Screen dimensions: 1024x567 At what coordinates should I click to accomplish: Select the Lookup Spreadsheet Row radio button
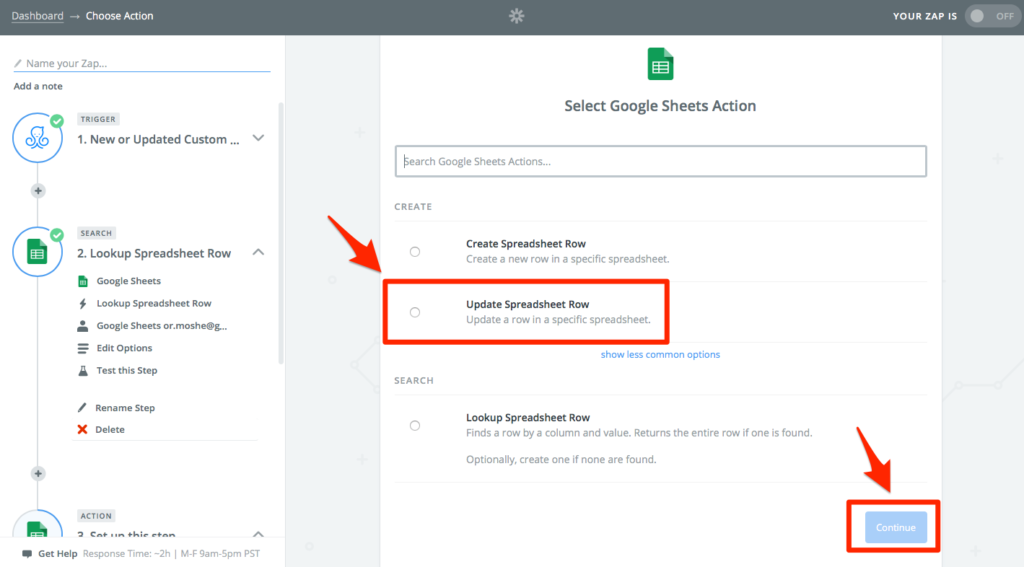pyautogui.click(x=415, y=426)
